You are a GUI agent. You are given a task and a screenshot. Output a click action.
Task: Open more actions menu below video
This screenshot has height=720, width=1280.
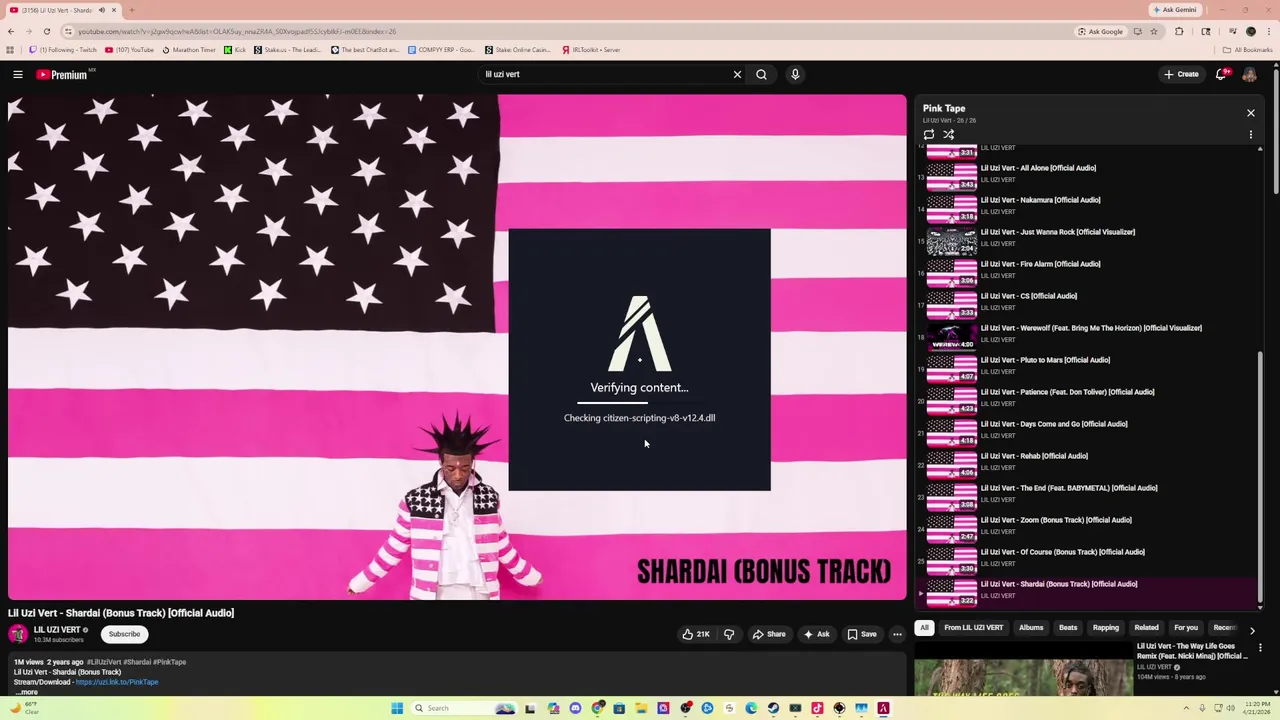click(897, 634)
